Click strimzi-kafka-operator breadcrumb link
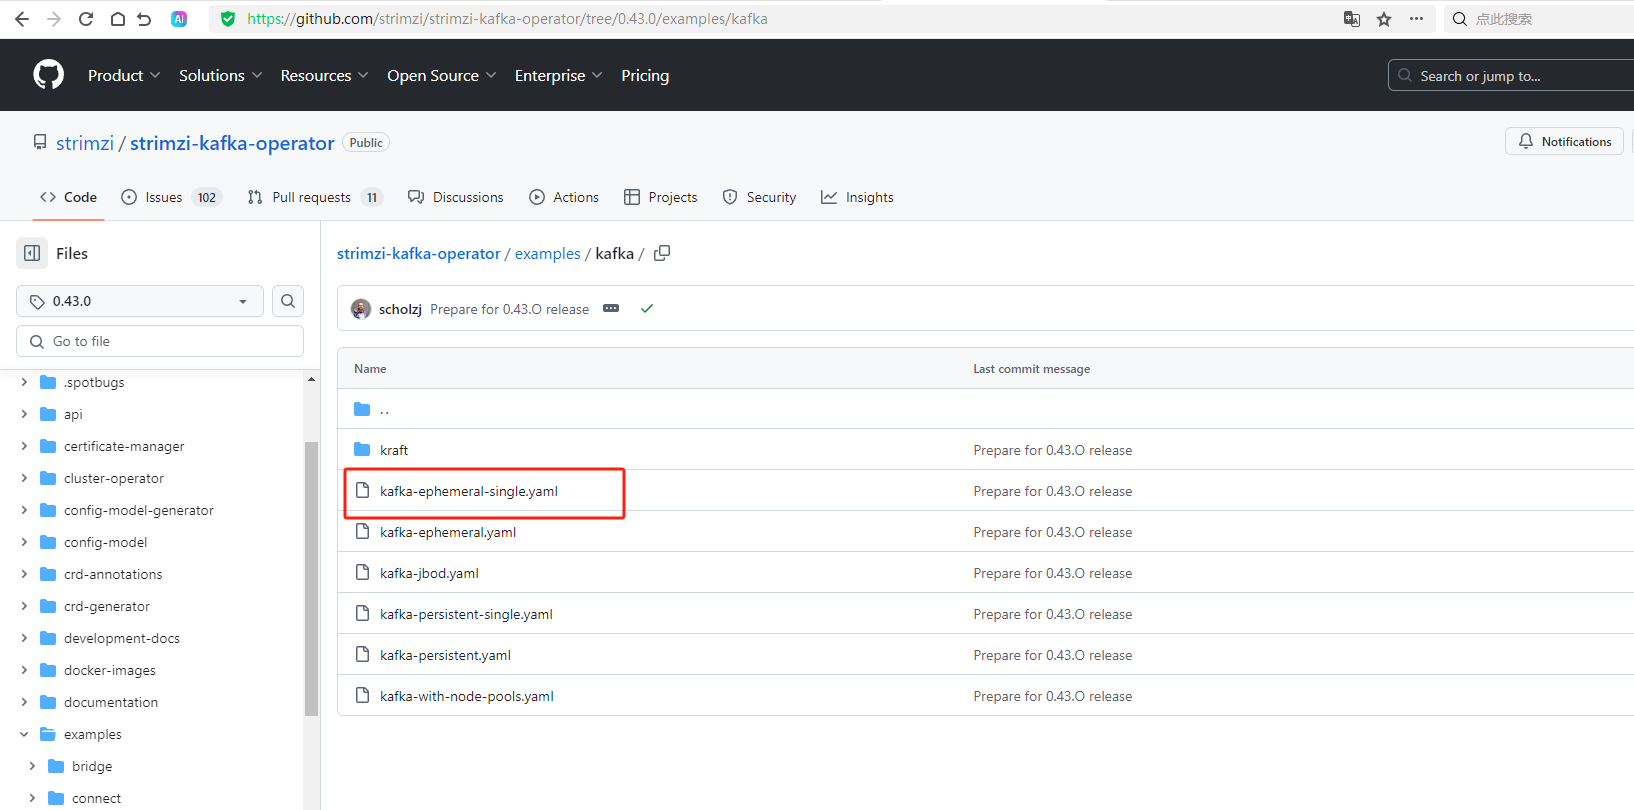The image size is (1634, 810). pos(419,254)
